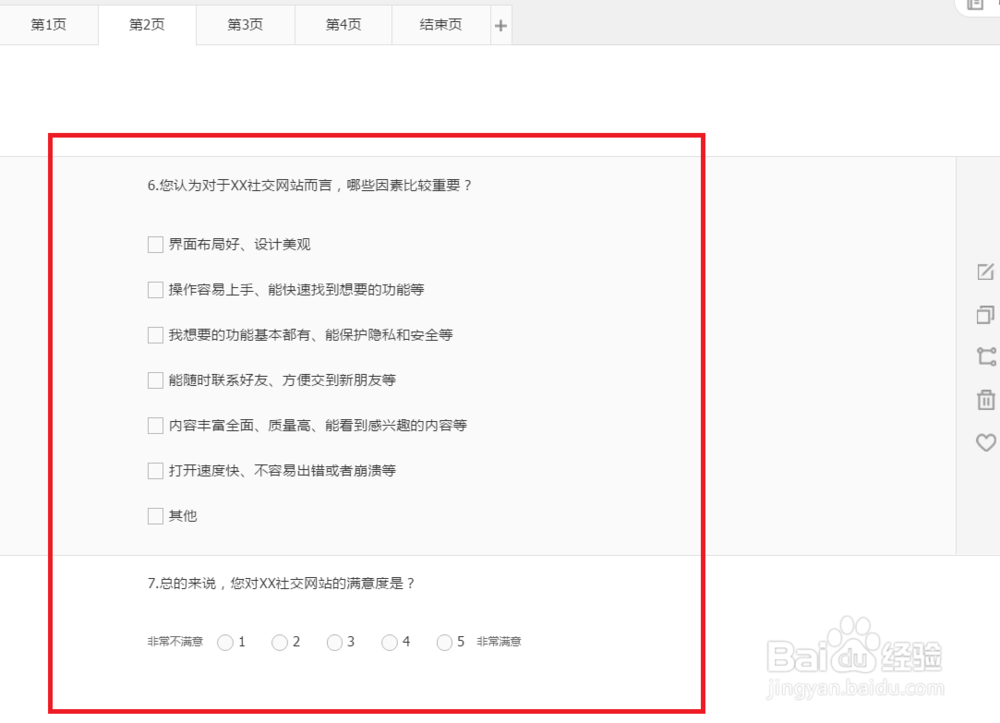Image resolution: width=1000 pixels, height=723 pixels.
Task: Switch to the 第1页 tab
Action: [x=48, y=25]
